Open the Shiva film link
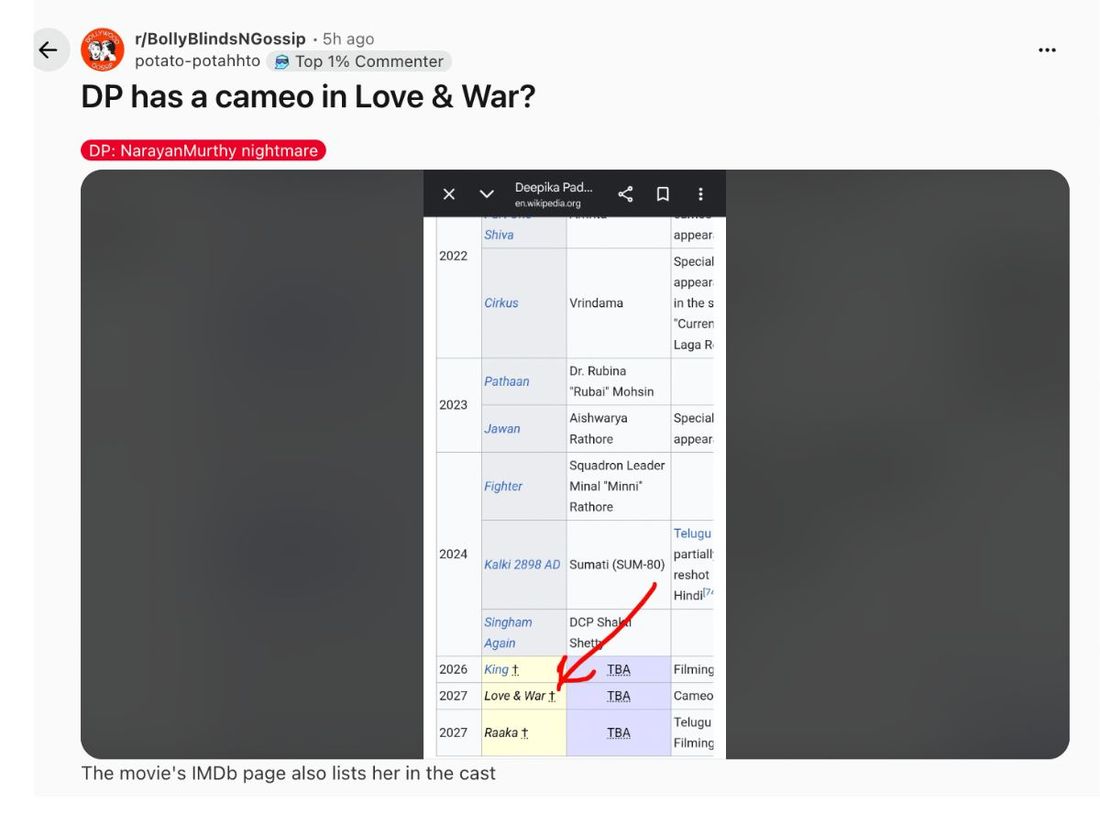 (x=499, y=235)
